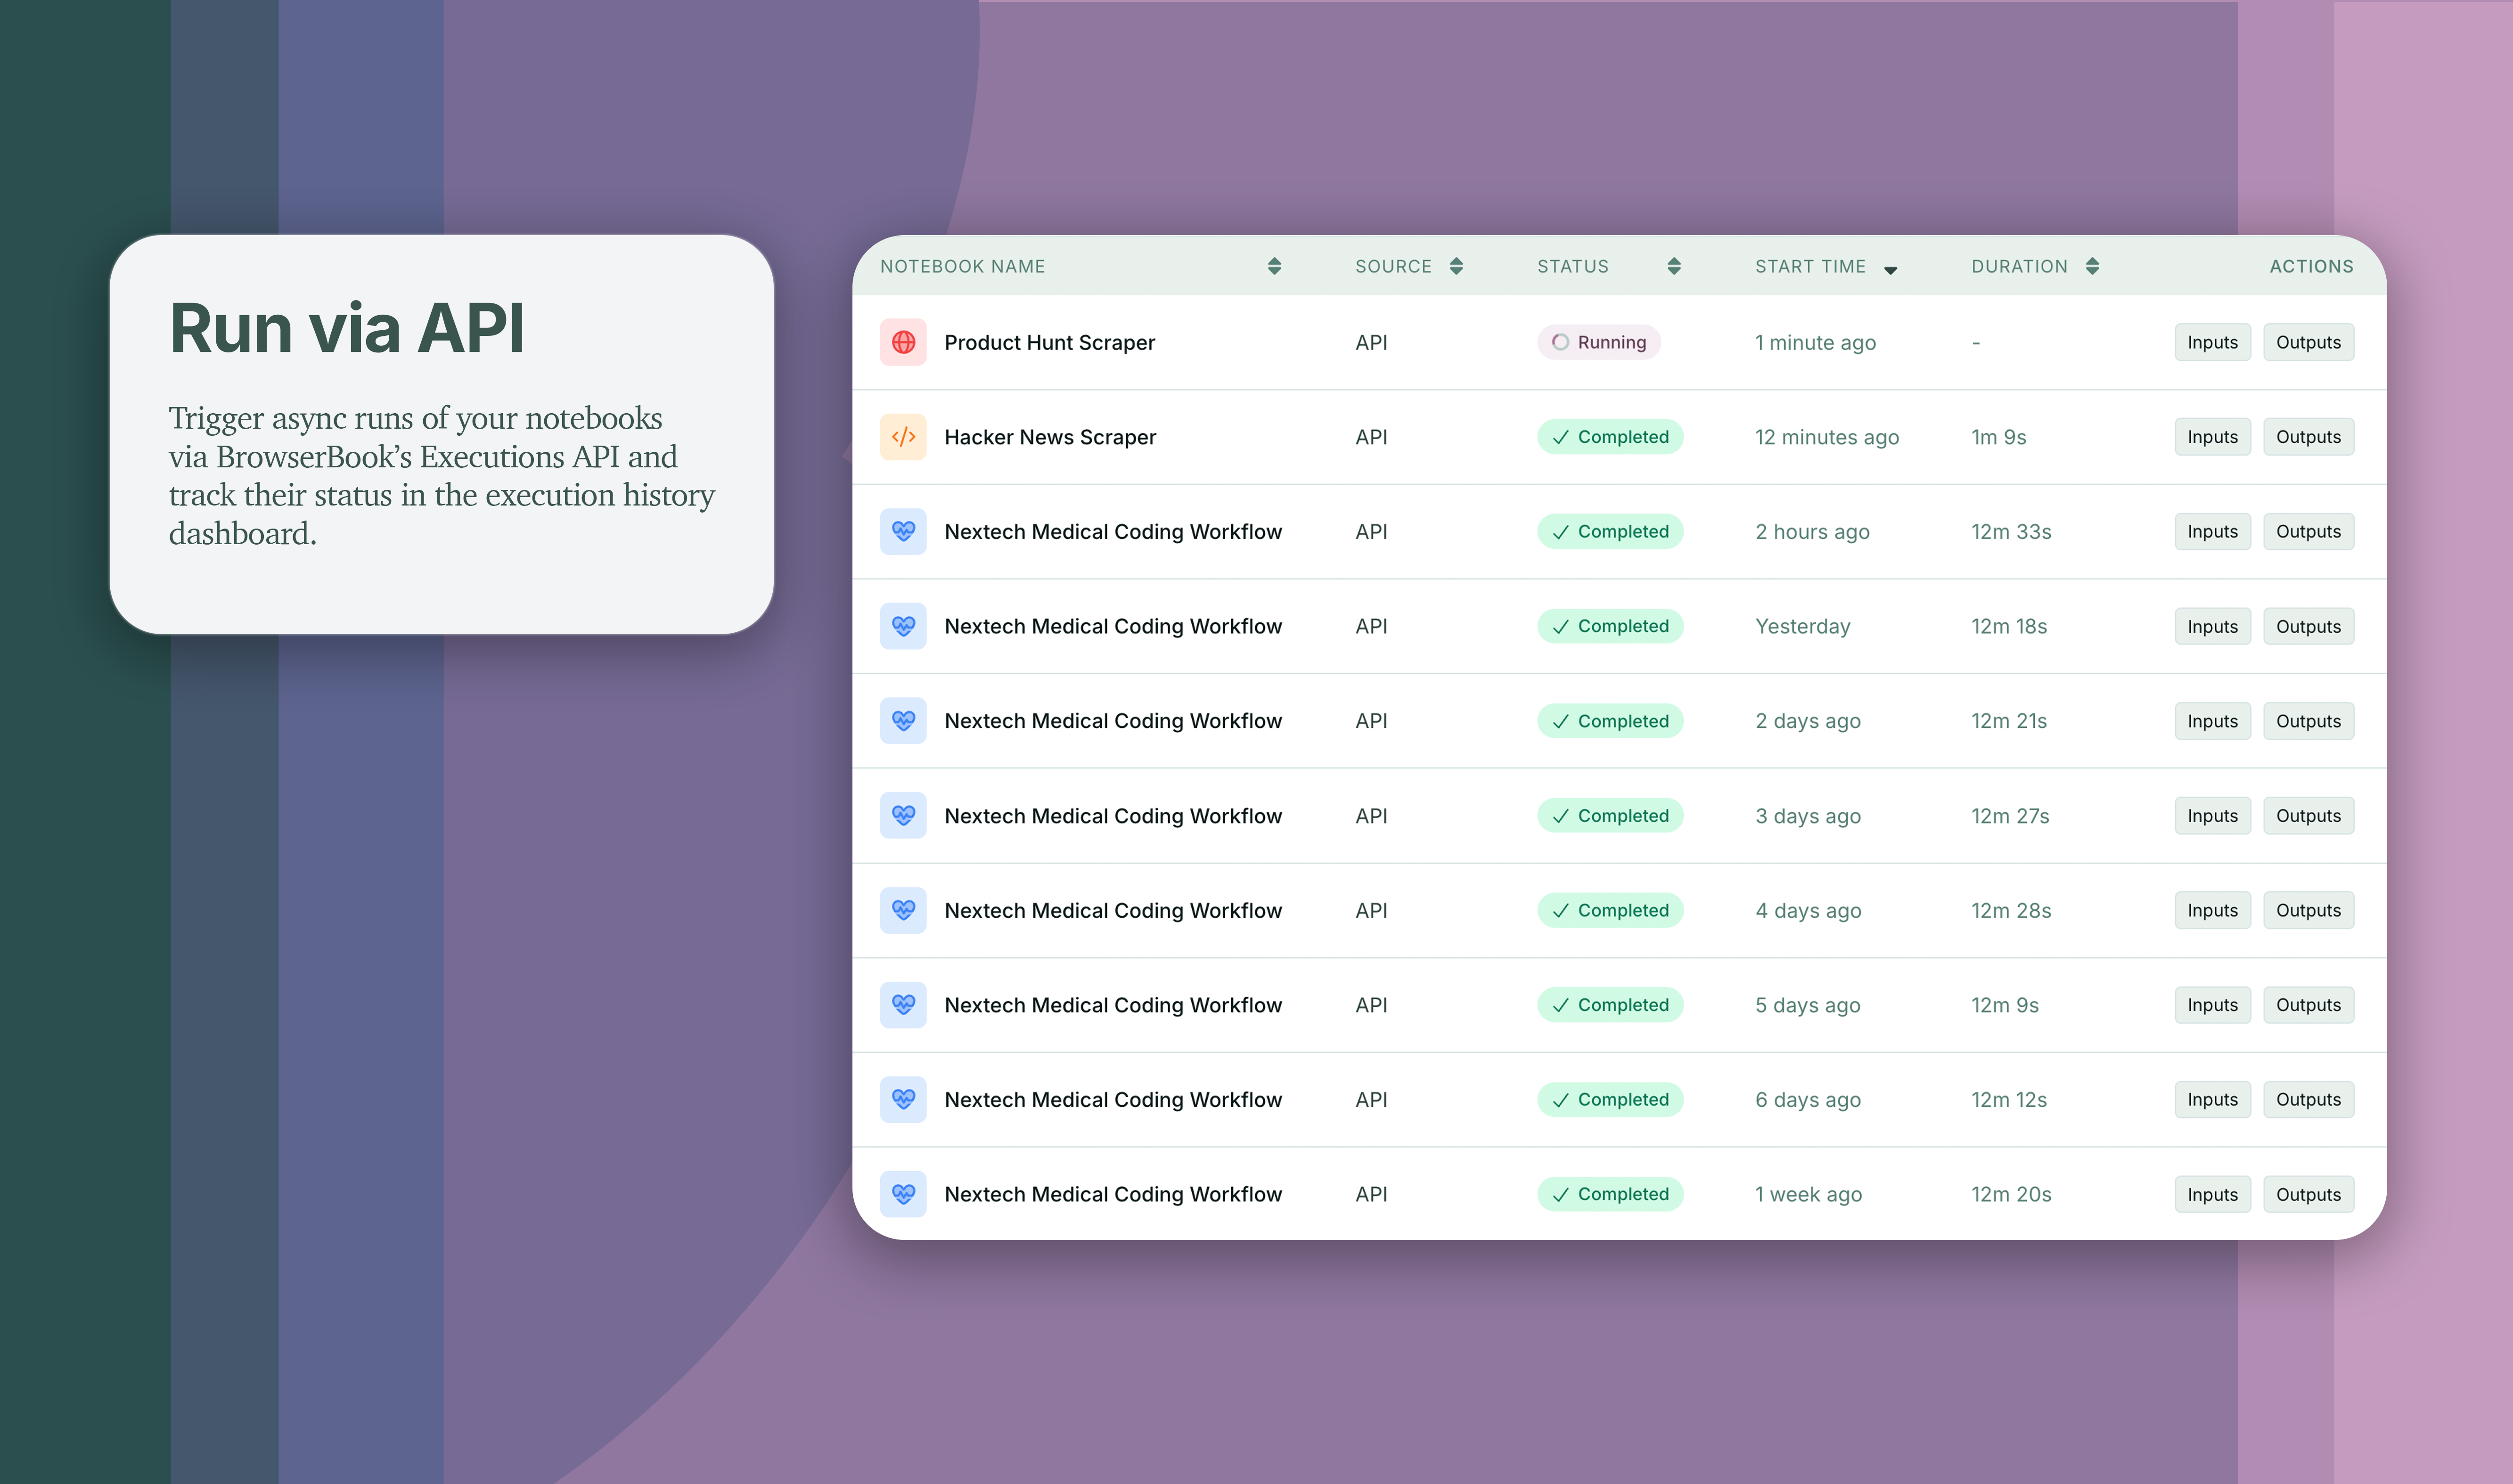The image size is (2513, 1484).
Task: Click heart icon of 2 hours ago run
Action: tap(903, 531)
